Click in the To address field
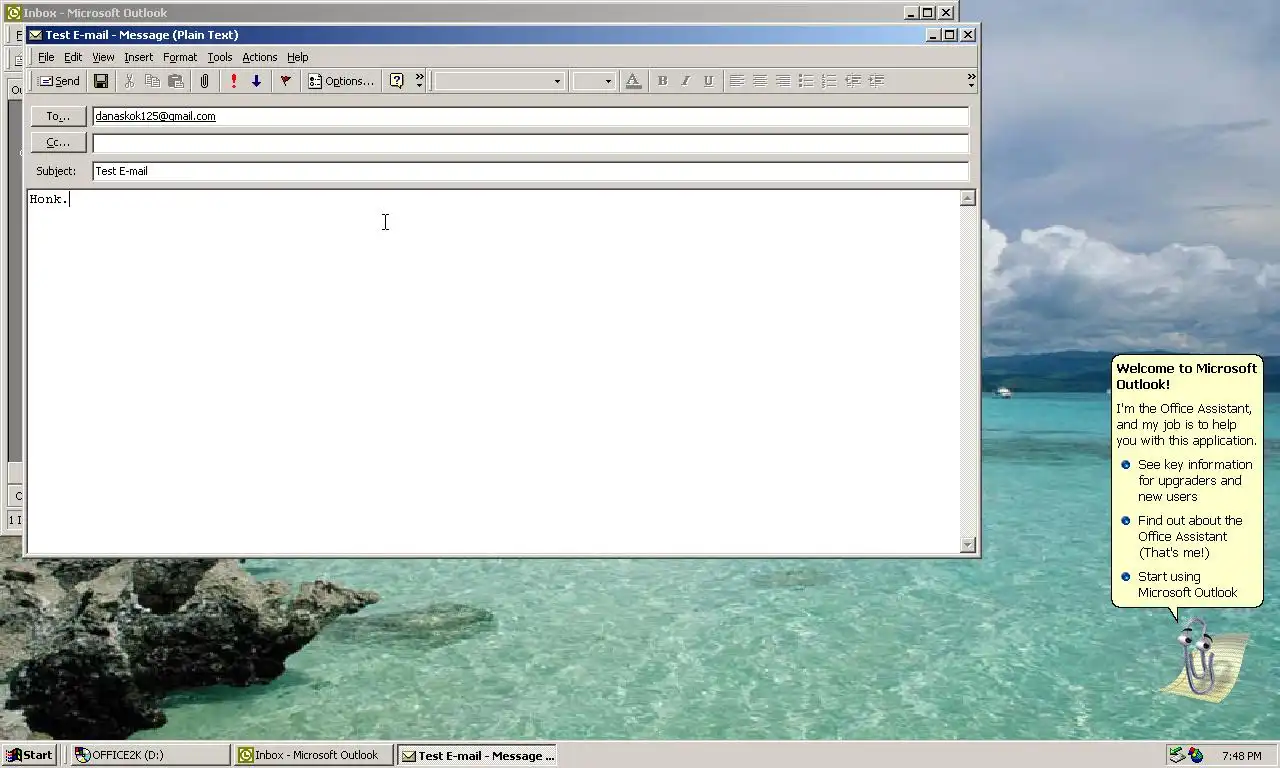Image resolution: width=1280 pixels, height=768 pixels. click(x=531, y=116)
